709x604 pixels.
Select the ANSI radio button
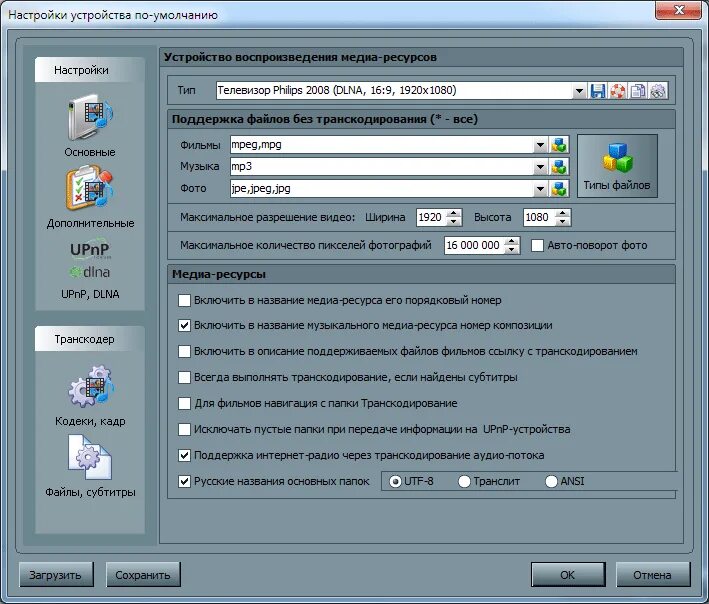551,482
